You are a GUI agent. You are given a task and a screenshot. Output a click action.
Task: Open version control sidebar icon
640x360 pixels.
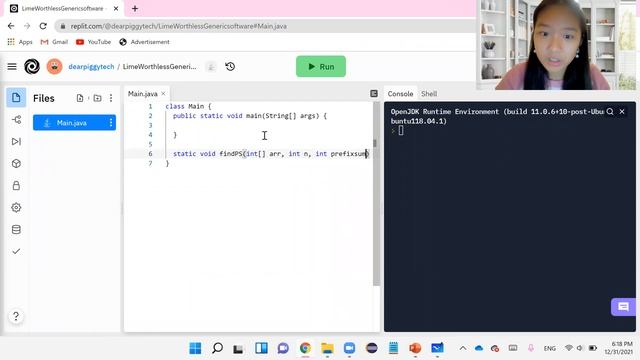tap(16, 120)
